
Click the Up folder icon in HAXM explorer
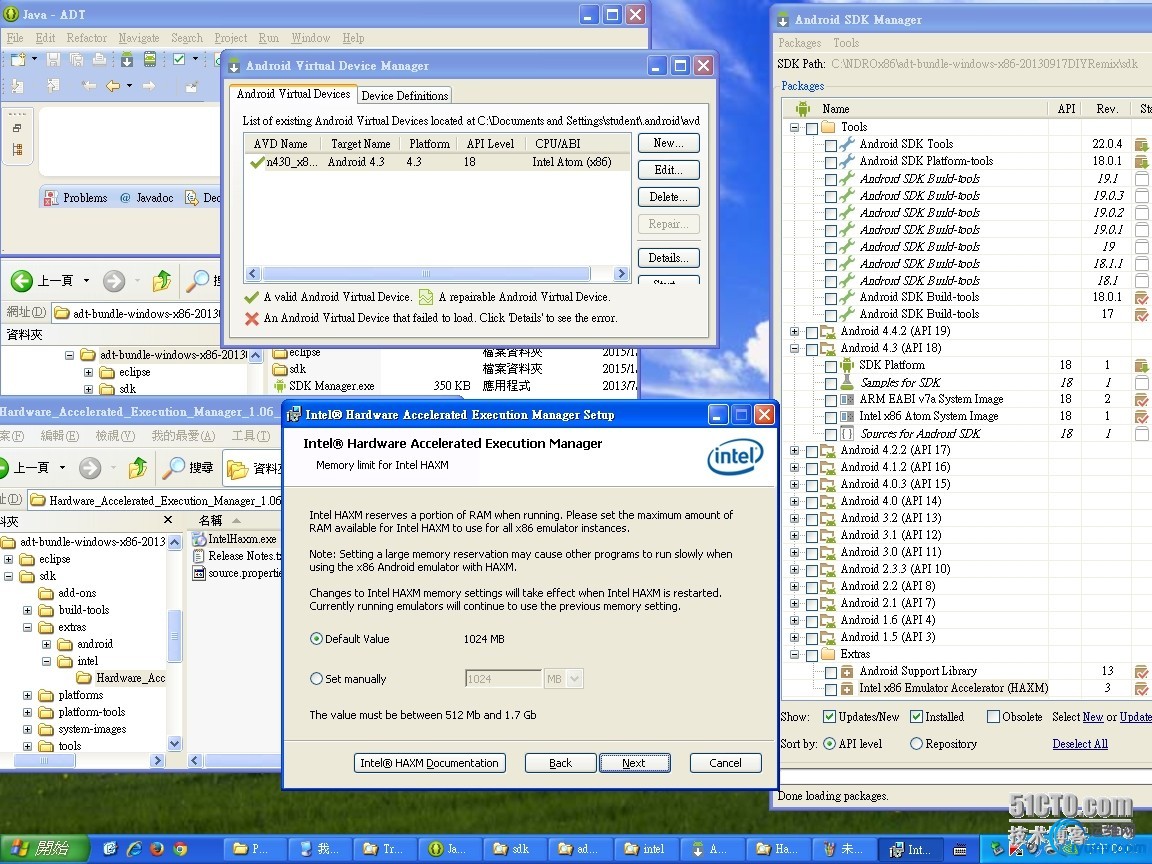point(138,467)
